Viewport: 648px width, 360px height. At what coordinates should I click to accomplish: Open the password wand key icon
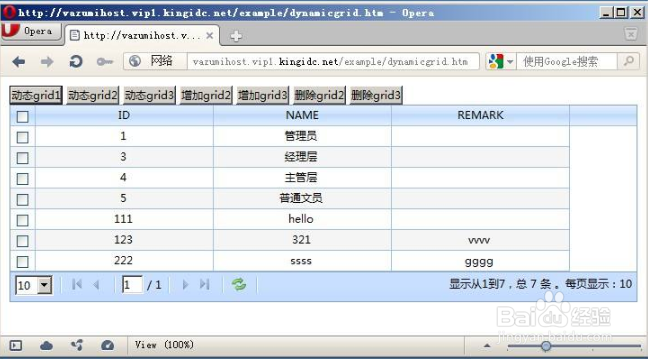click(x=105, y=62)
